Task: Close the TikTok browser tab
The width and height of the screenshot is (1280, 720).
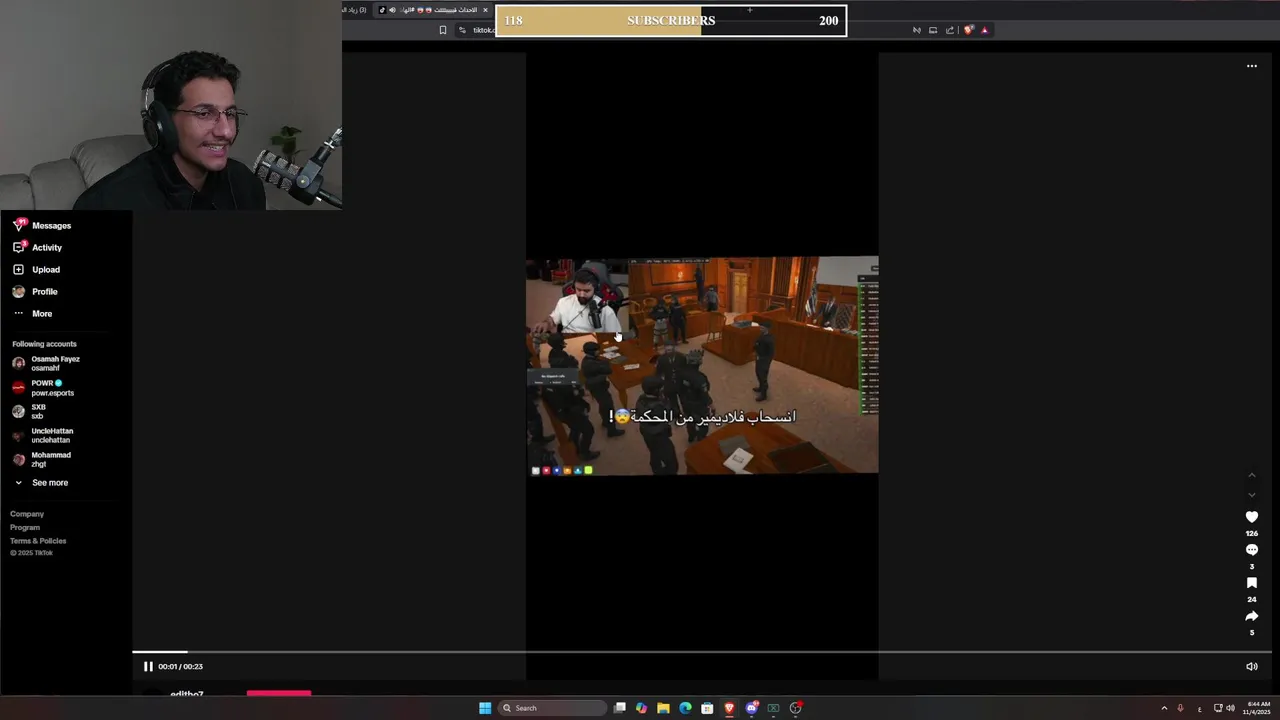Action: [x=485, y=10]
